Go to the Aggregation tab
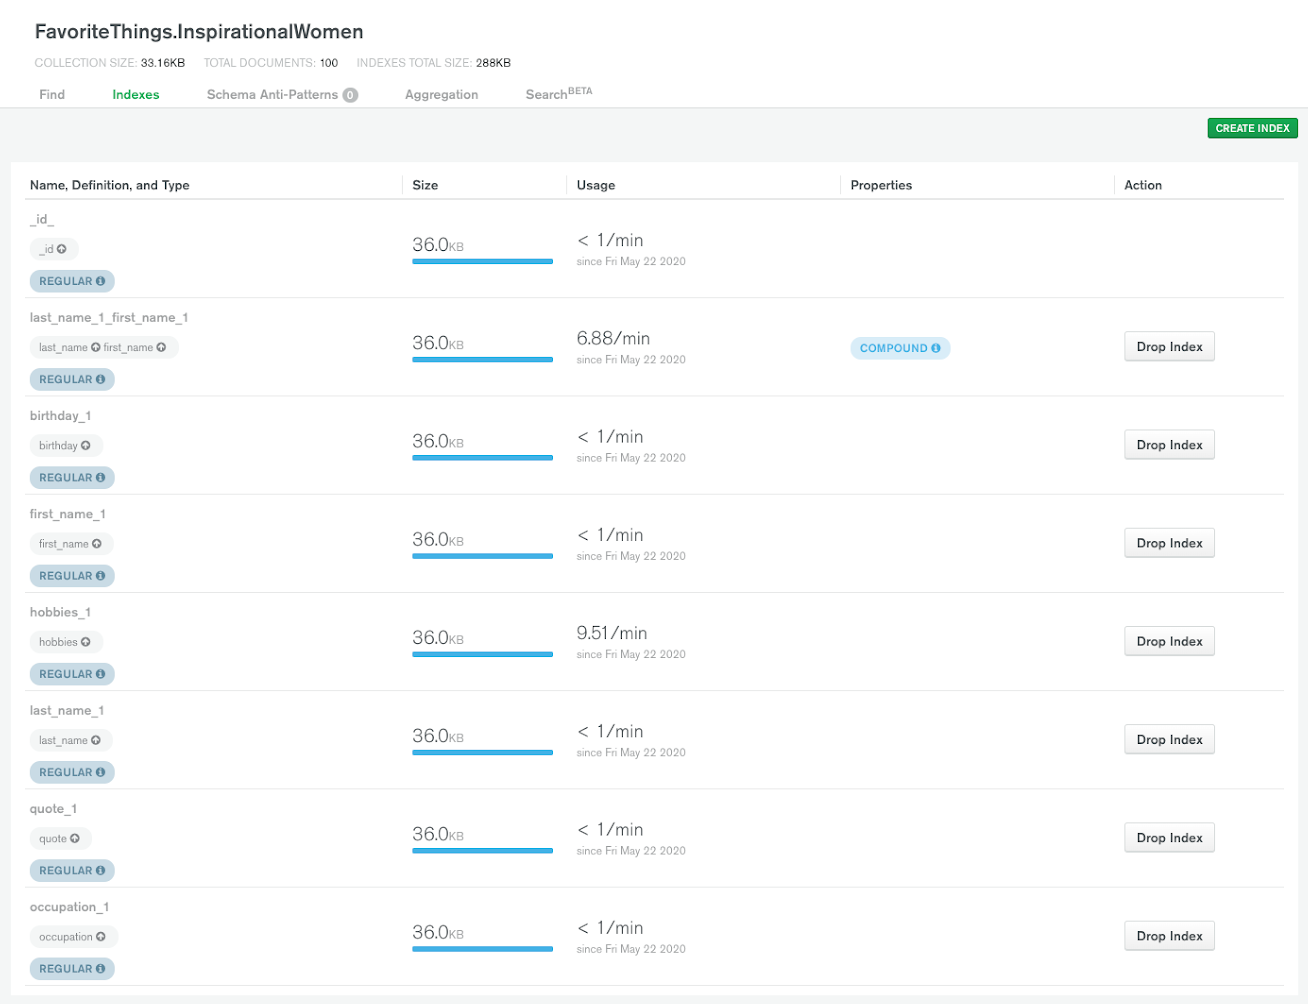 click(441, 95)
